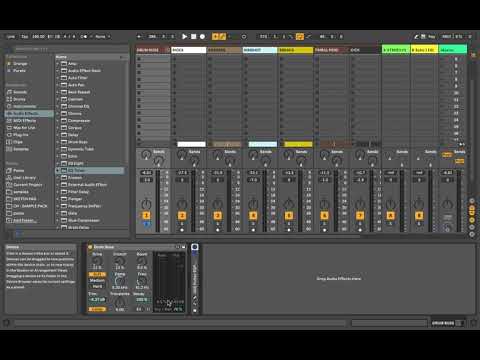Click the Drum Buss save preset icon

(184, 247)
